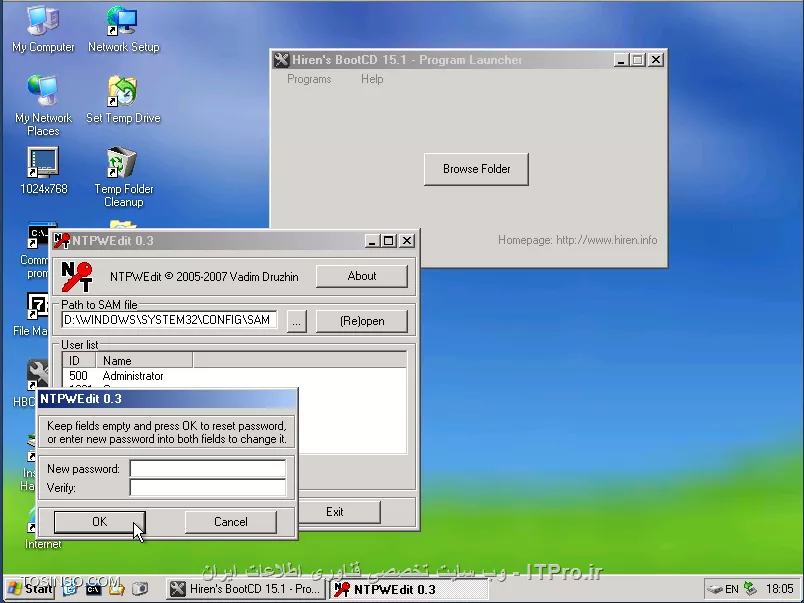Open Temp Folder Cleanup desktop icon
This screenshot has height=603, width=804.
[123, 177]
